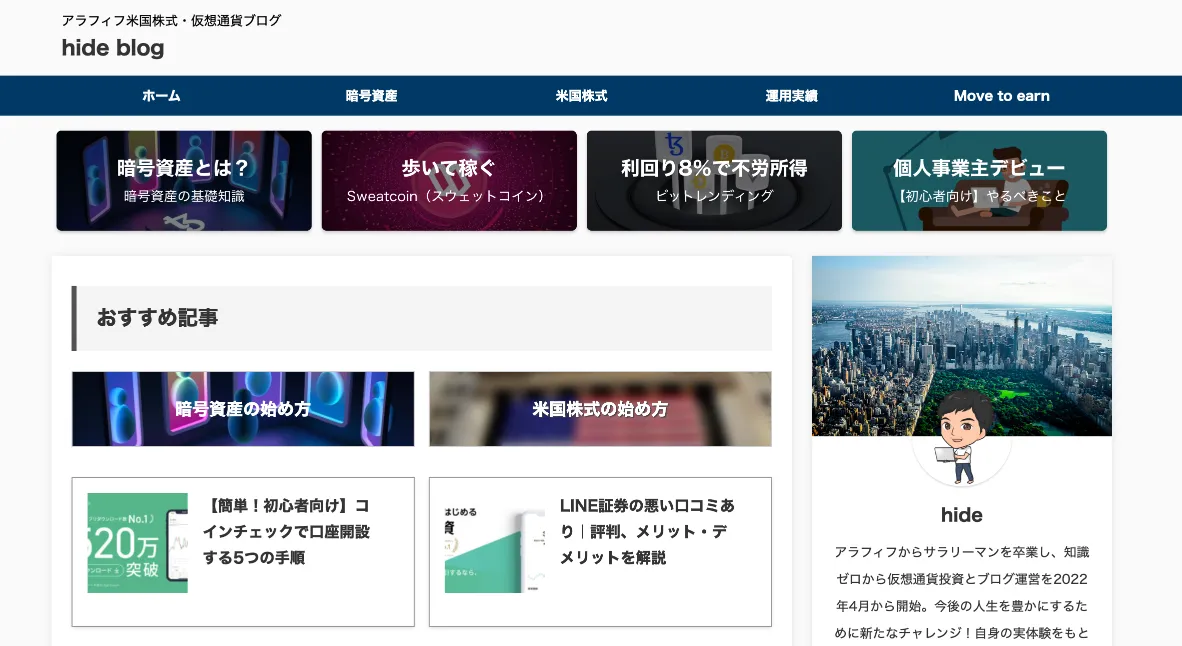1182x646 pixels.
Task: Click the LINE証券 article thumbnail image
Action: [495, 543]
